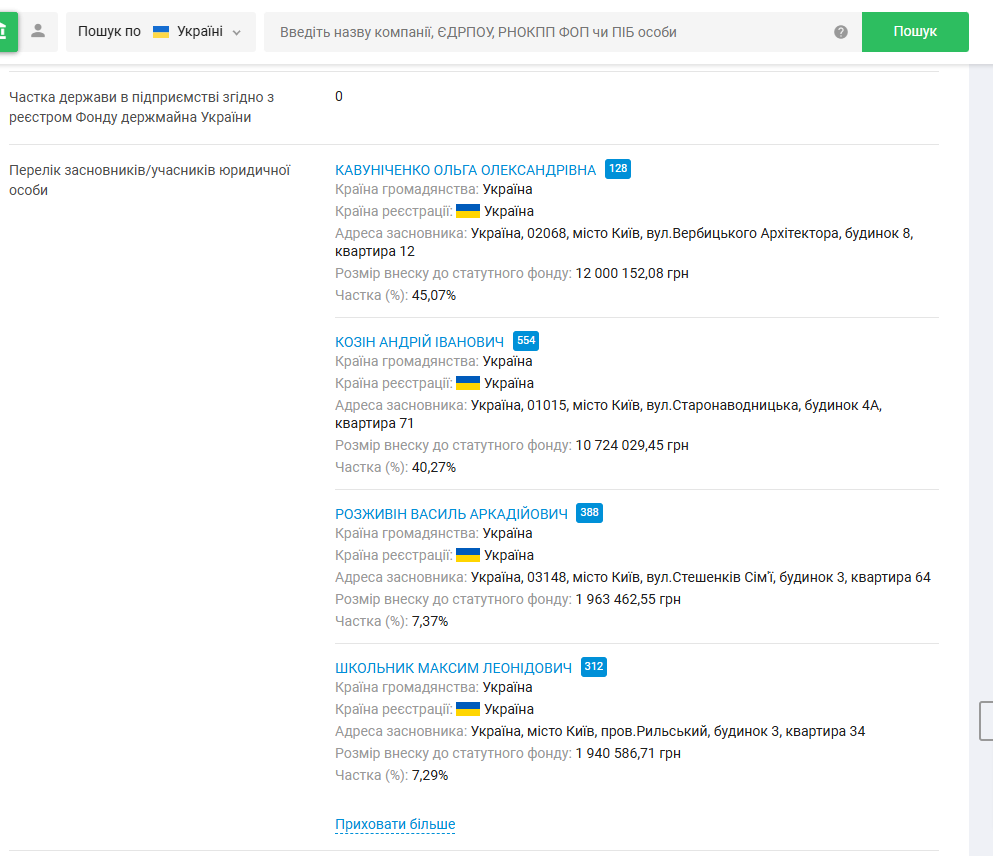Click the 128 badge next to Кавуніченко
This screenshot has height=856, width=993.
coord(617,169)
